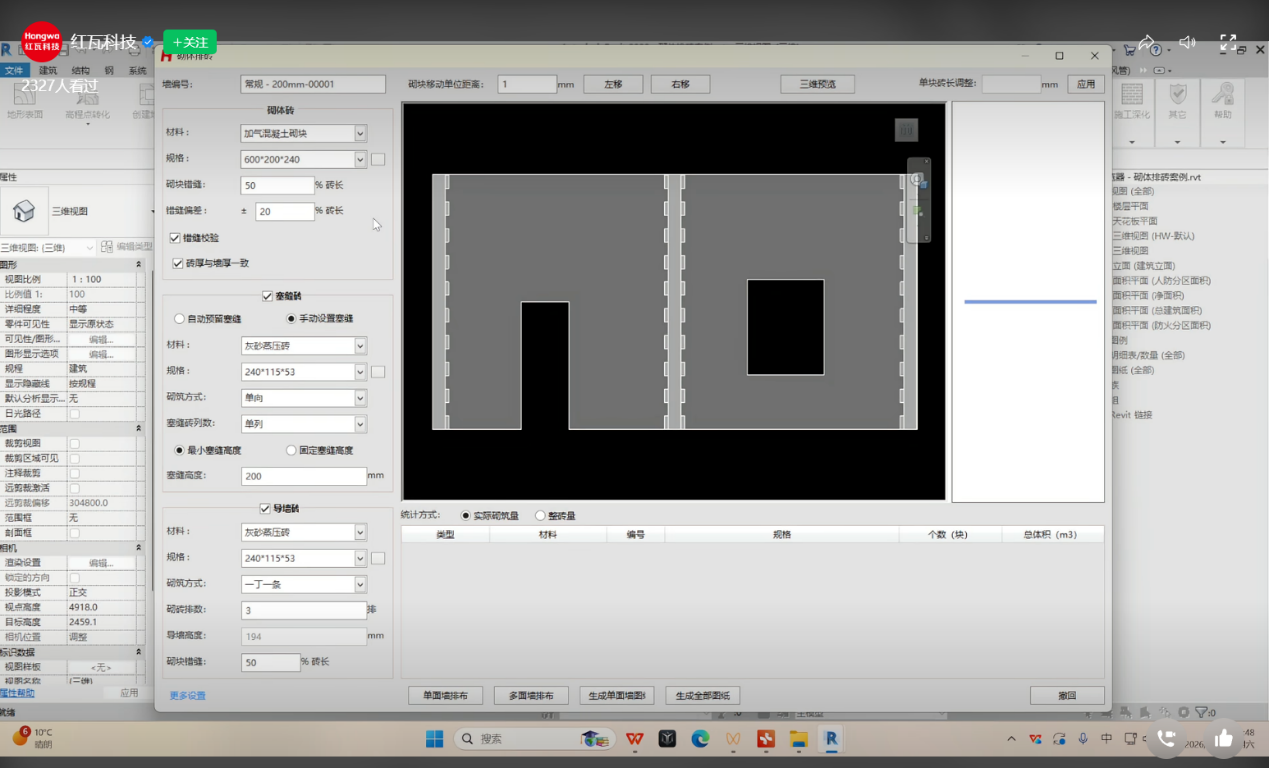Image resolution: width=1269 pixels, height=768 pixels.
Task: Click the steering wheel icon in navigation bar
Action: coord(917,180)
